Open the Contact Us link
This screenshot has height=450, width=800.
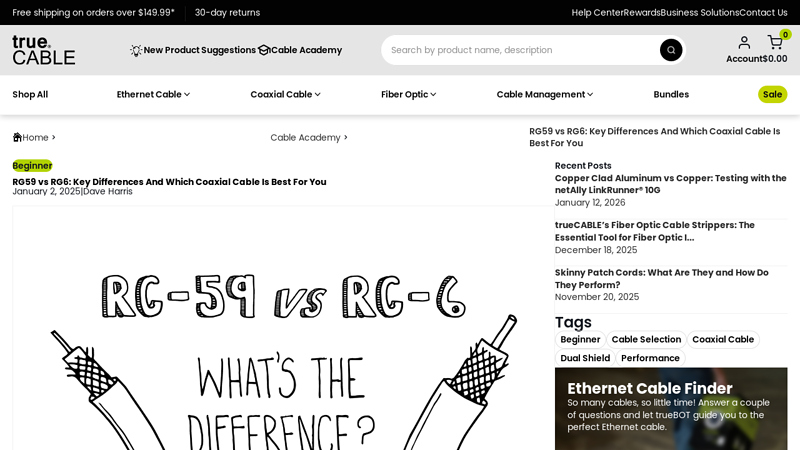763,13
